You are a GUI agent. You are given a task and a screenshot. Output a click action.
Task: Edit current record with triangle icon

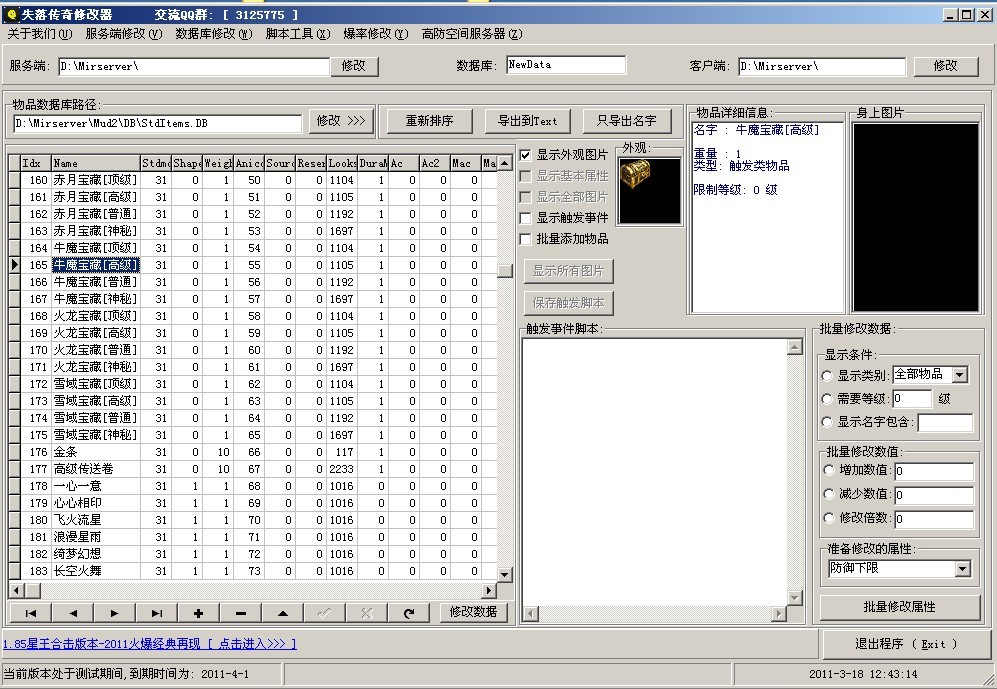click(x=282, y=613)
